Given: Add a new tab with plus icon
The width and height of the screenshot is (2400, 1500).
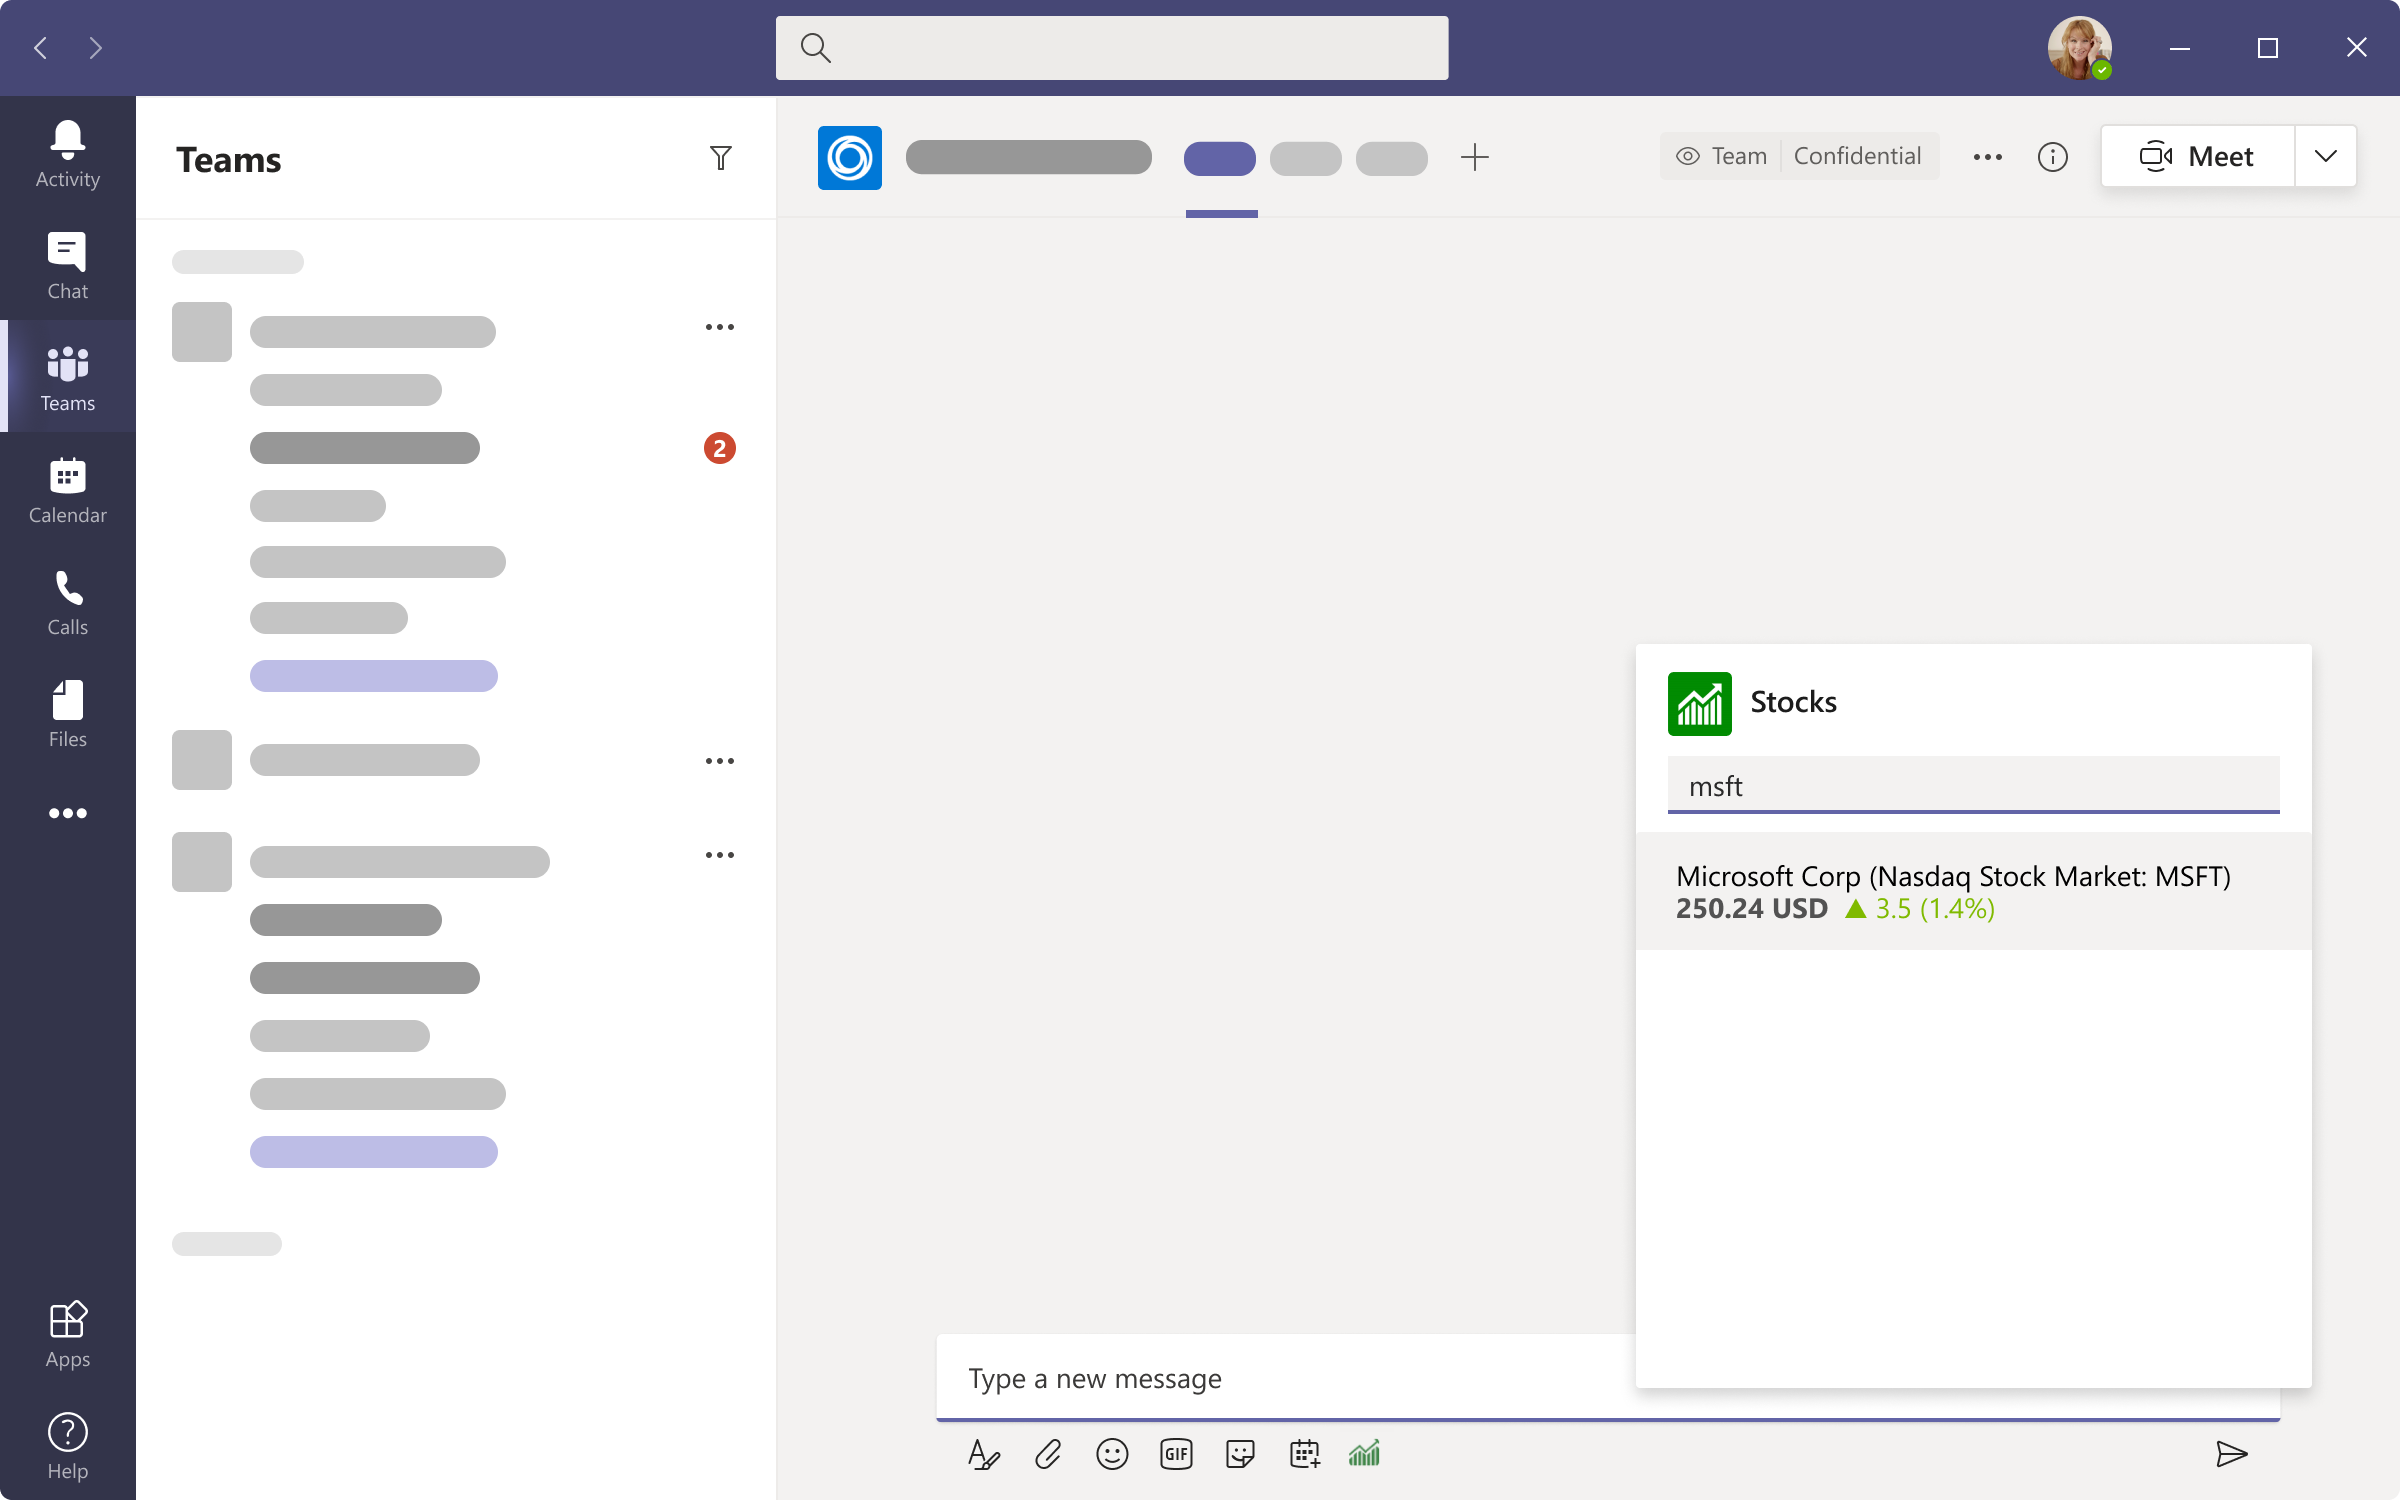Looking at the screenshot, I should point(1474,157).
